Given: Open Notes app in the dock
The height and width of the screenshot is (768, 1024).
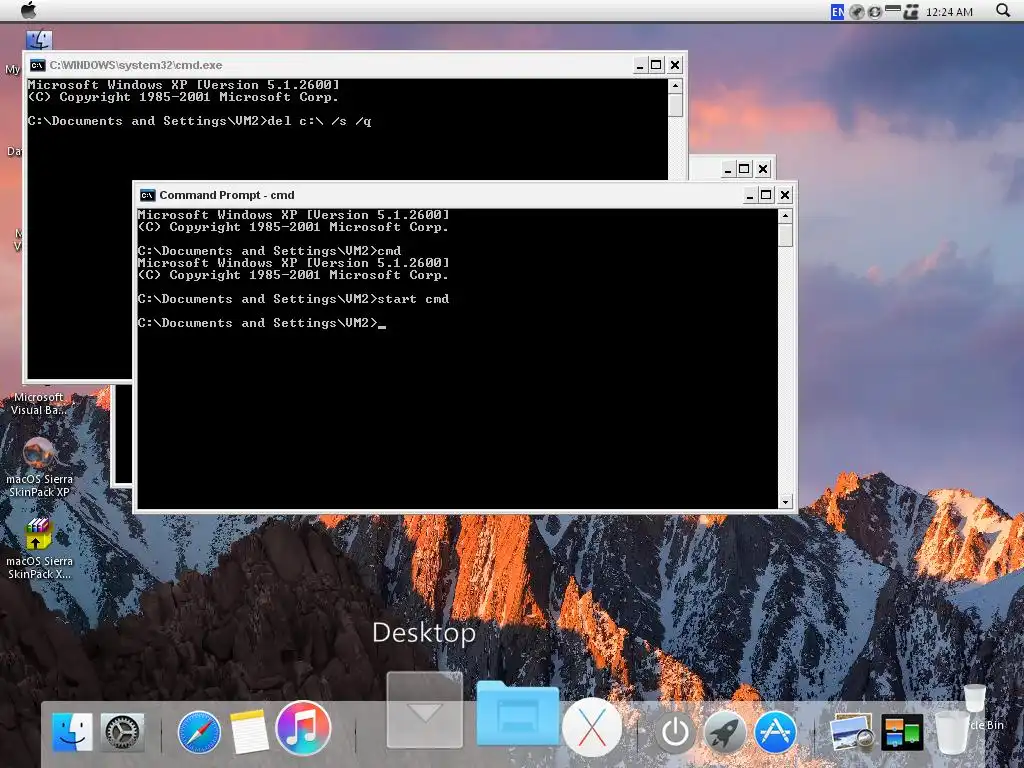Looking at the screenshot, I should click(x=249, y=731).
